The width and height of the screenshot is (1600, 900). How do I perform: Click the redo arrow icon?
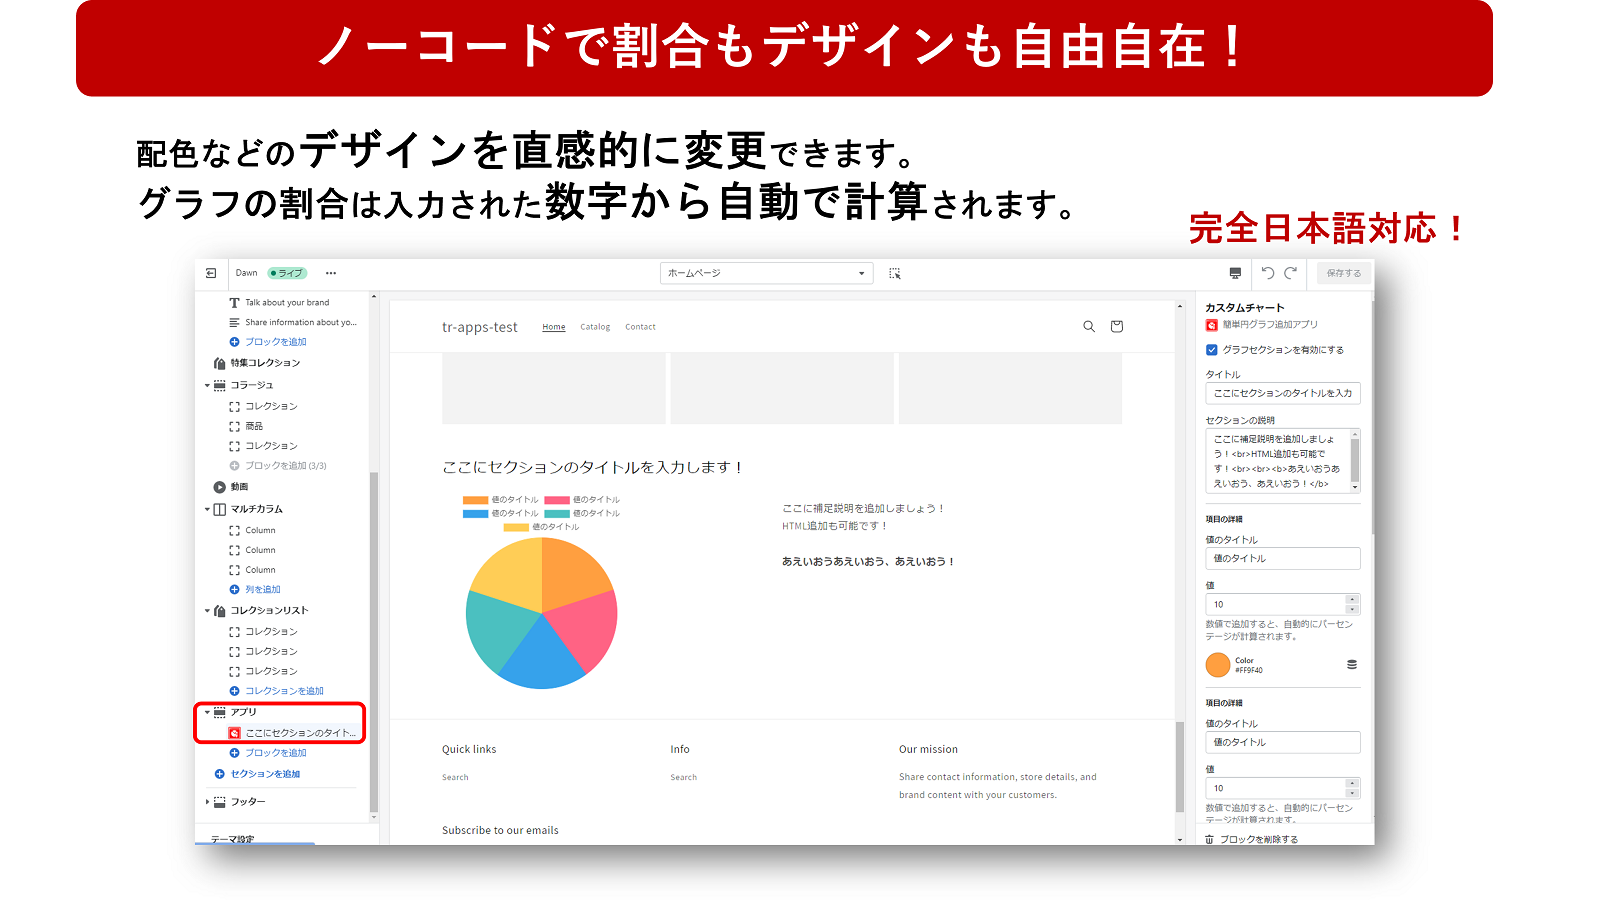coord(1291,273)
